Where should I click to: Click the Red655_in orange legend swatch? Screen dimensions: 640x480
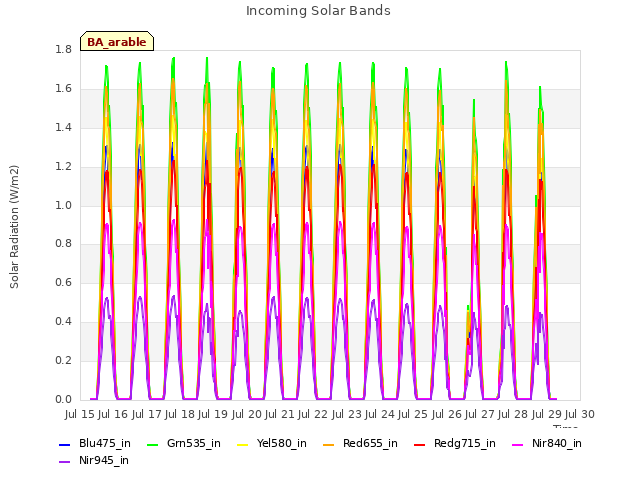click(x=329, y=444)
